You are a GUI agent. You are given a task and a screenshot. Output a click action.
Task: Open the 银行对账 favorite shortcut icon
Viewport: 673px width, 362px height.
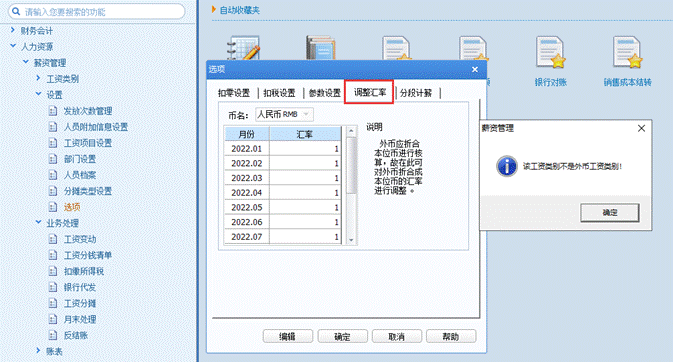(x=550, y=53)
